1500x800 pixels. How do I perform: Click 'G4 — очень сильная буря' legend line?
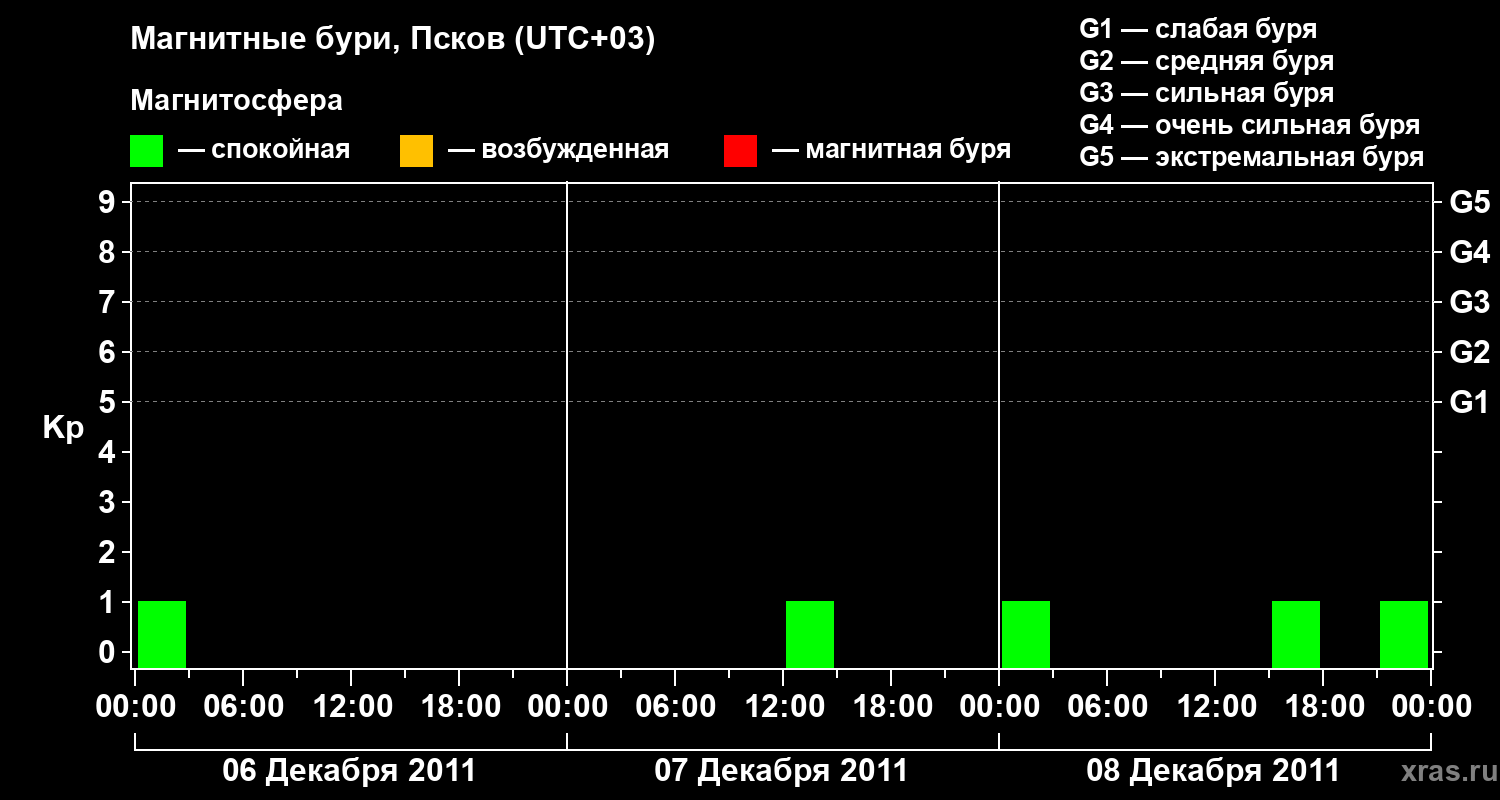point(1250,125)
